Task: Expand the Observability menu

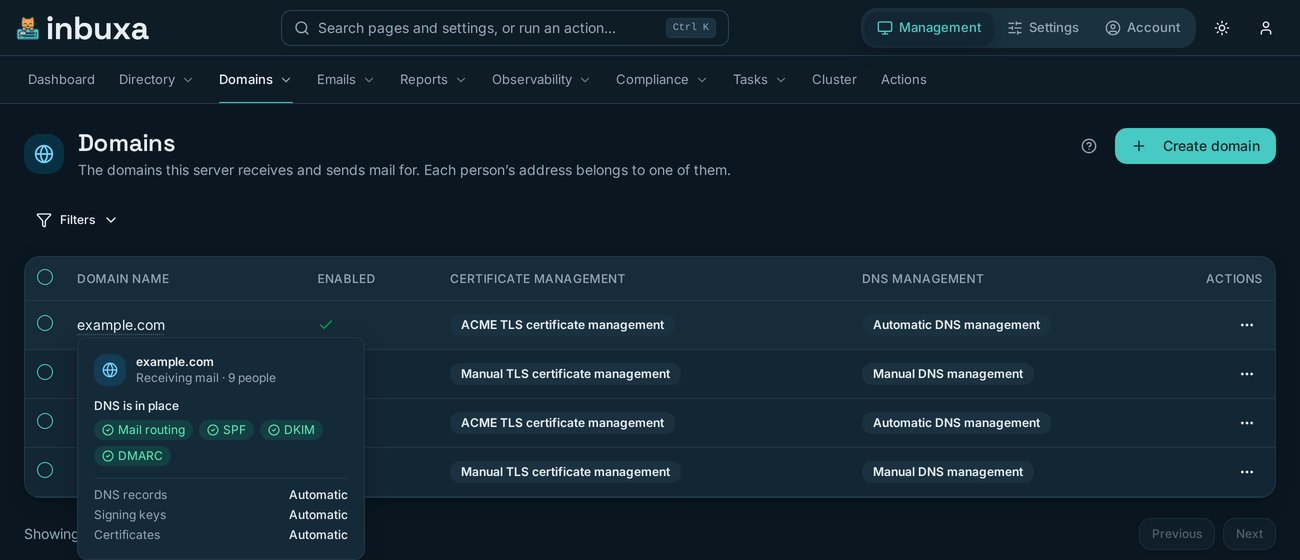Action: [542, 80]
